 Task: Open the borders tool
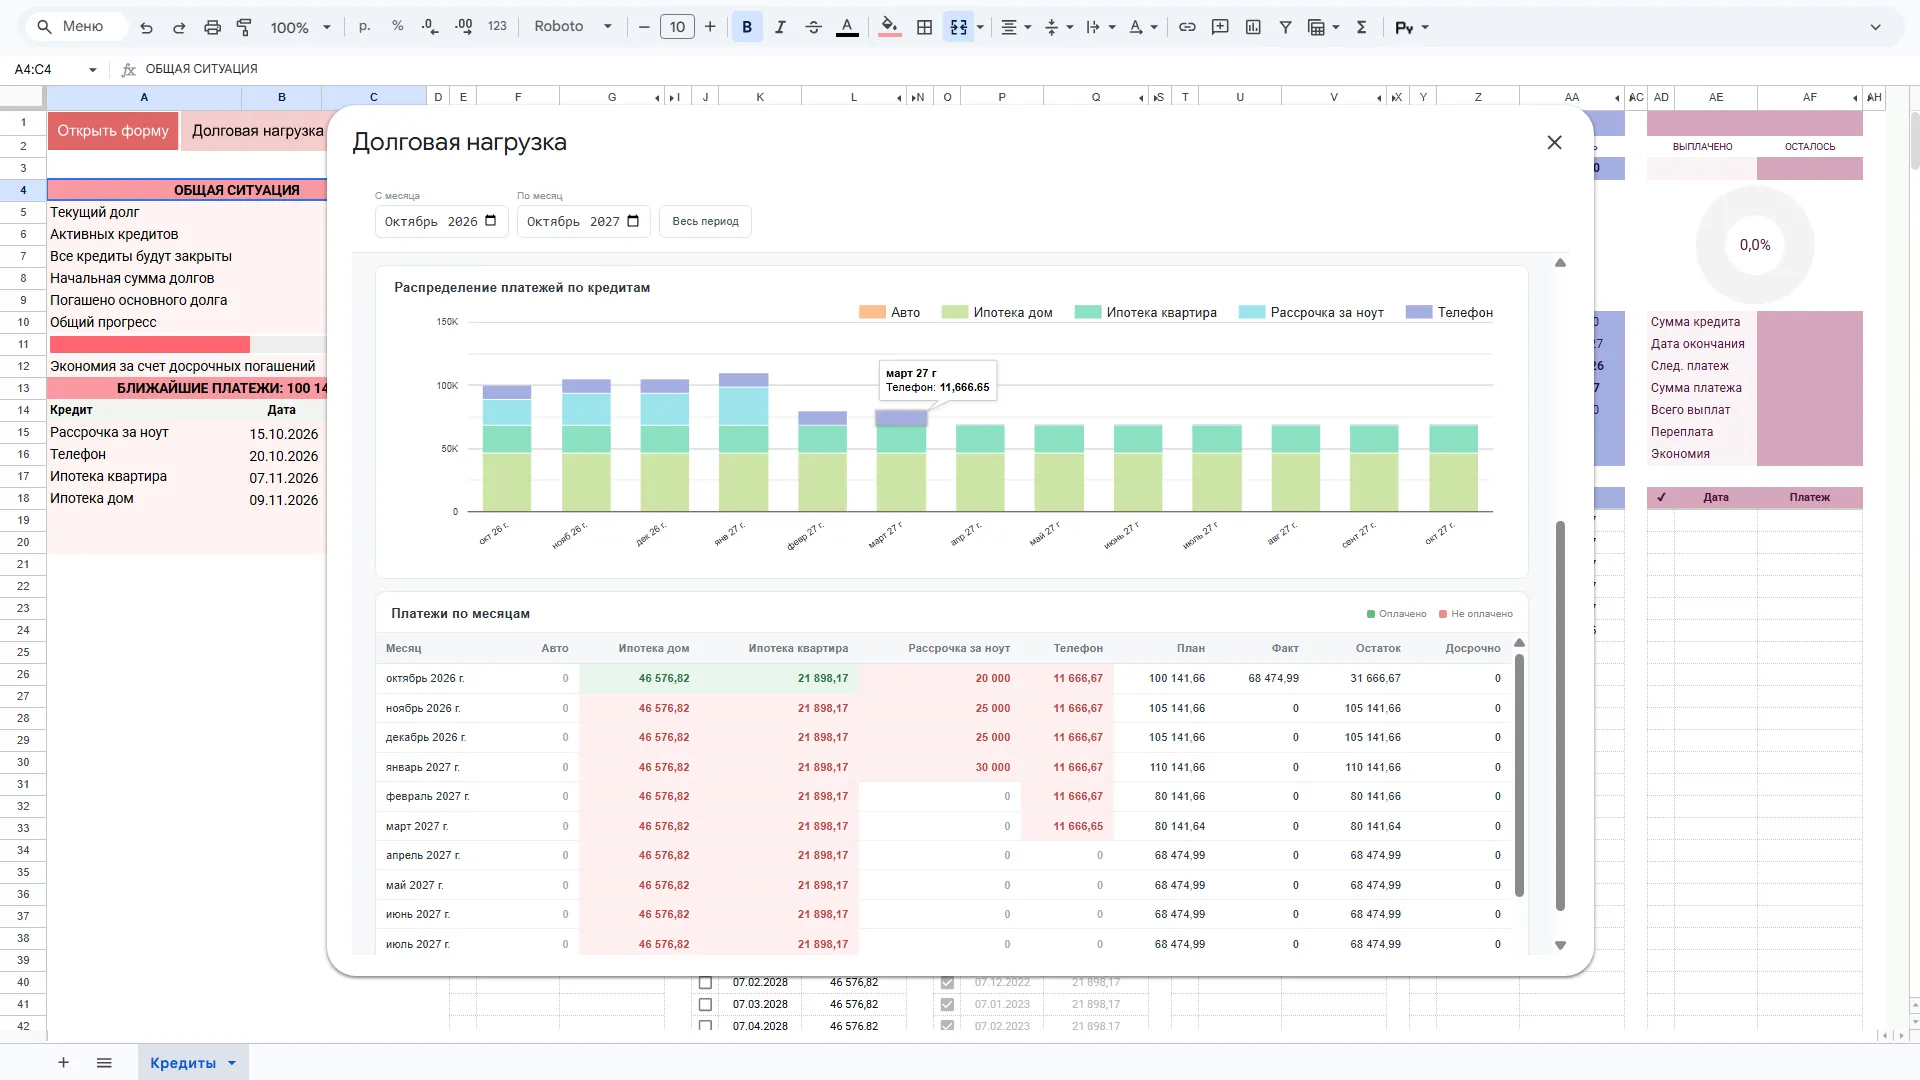click(925, 27)
